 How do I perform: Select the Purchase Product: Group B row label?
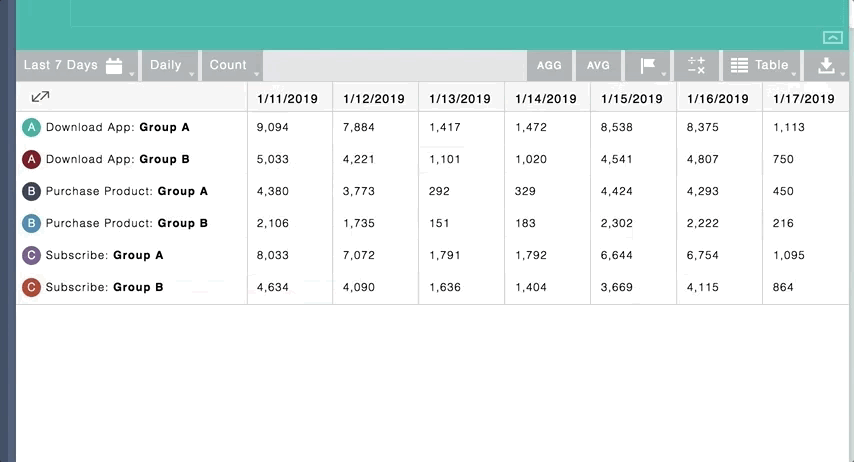127,223
